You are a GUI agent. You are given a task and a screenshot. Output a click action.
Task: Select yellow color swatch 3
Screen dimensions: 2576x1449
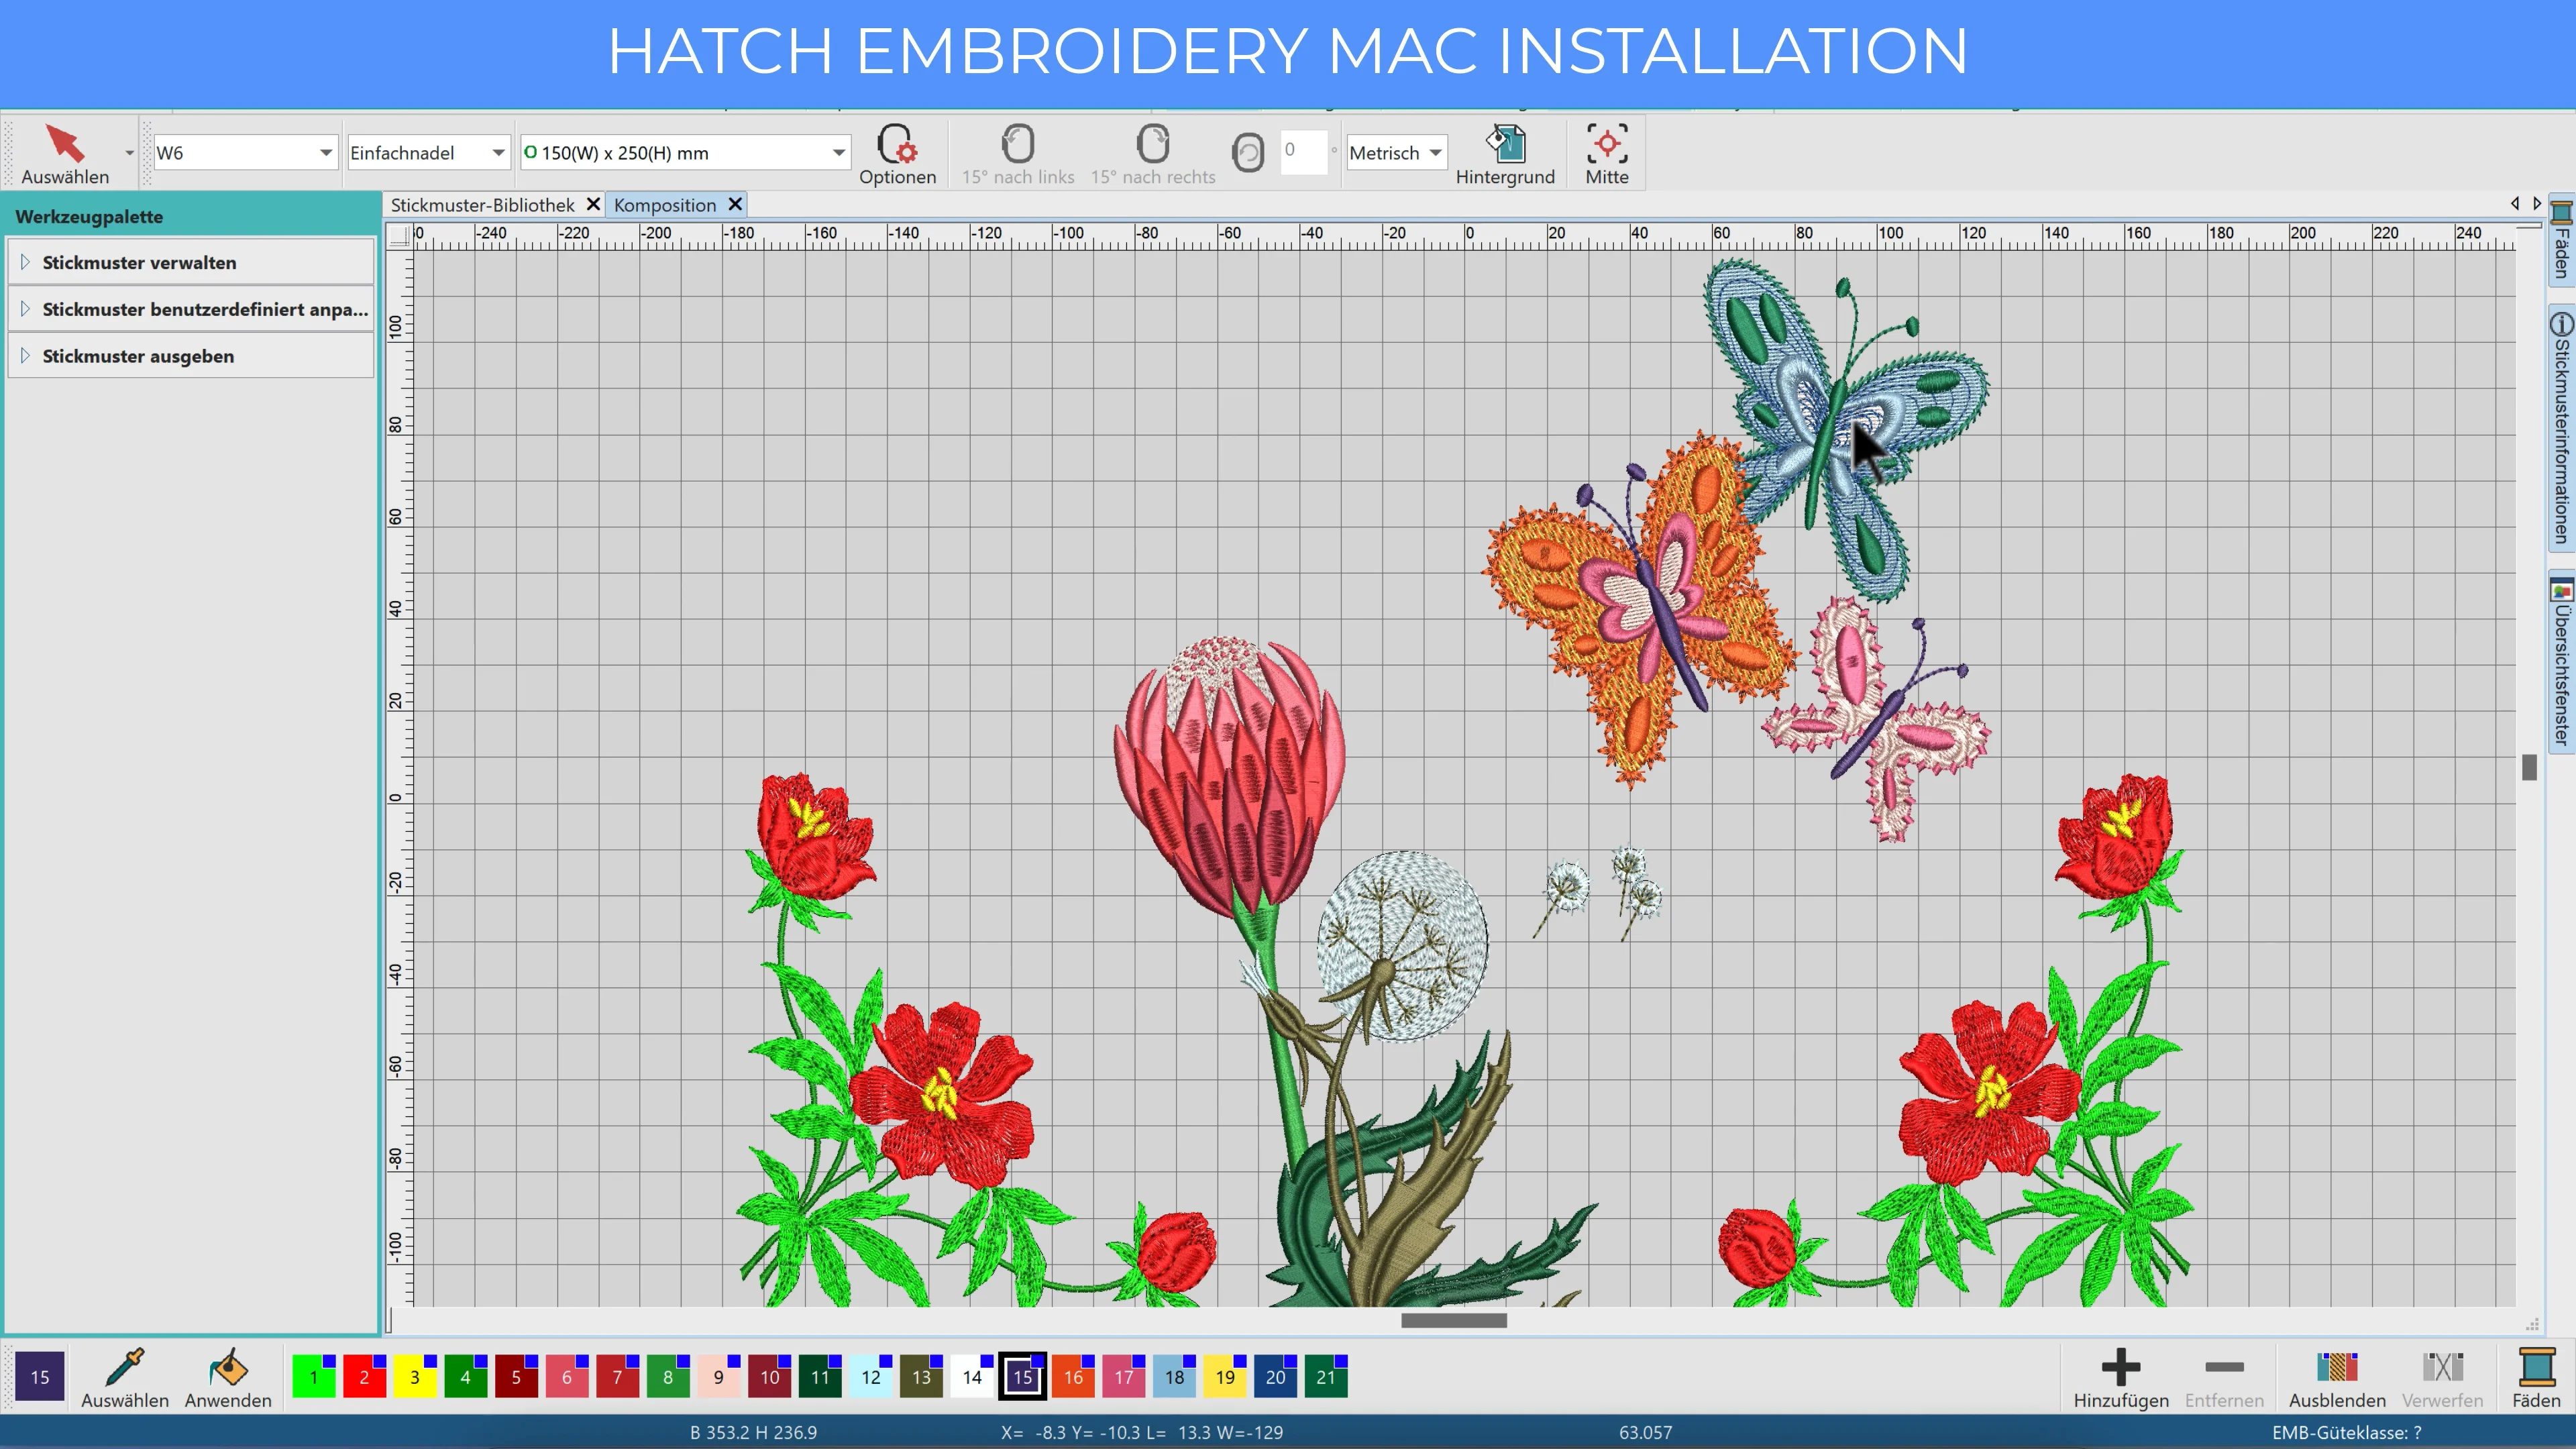(414, 1377)
